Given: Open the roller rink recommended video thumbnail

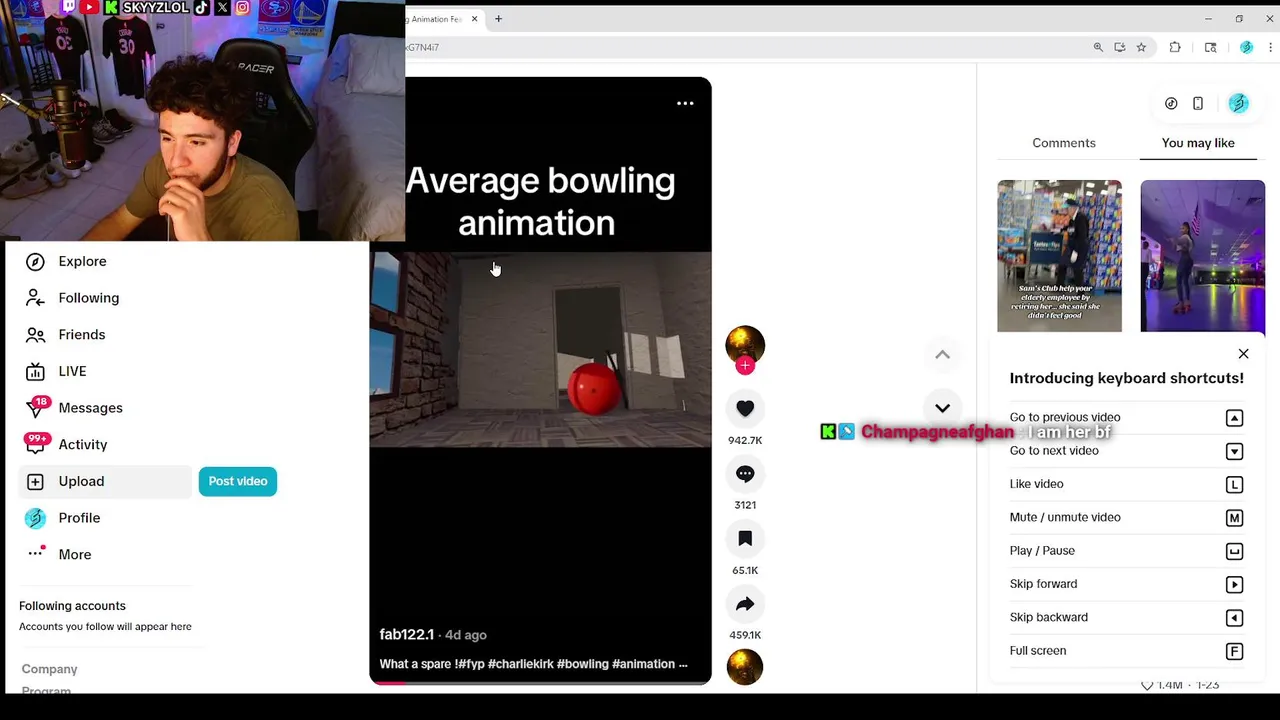Looking at the screenshot, I should 1202,256.
